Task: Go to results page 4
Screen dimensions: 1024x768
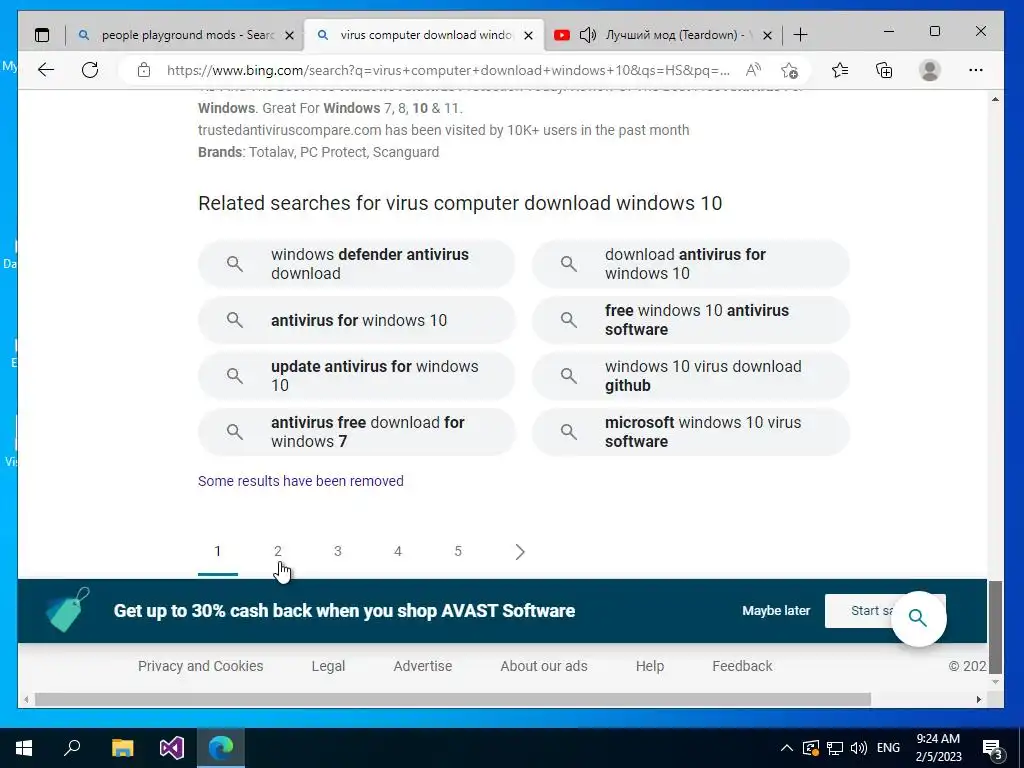Action: [x=398, y=552]
